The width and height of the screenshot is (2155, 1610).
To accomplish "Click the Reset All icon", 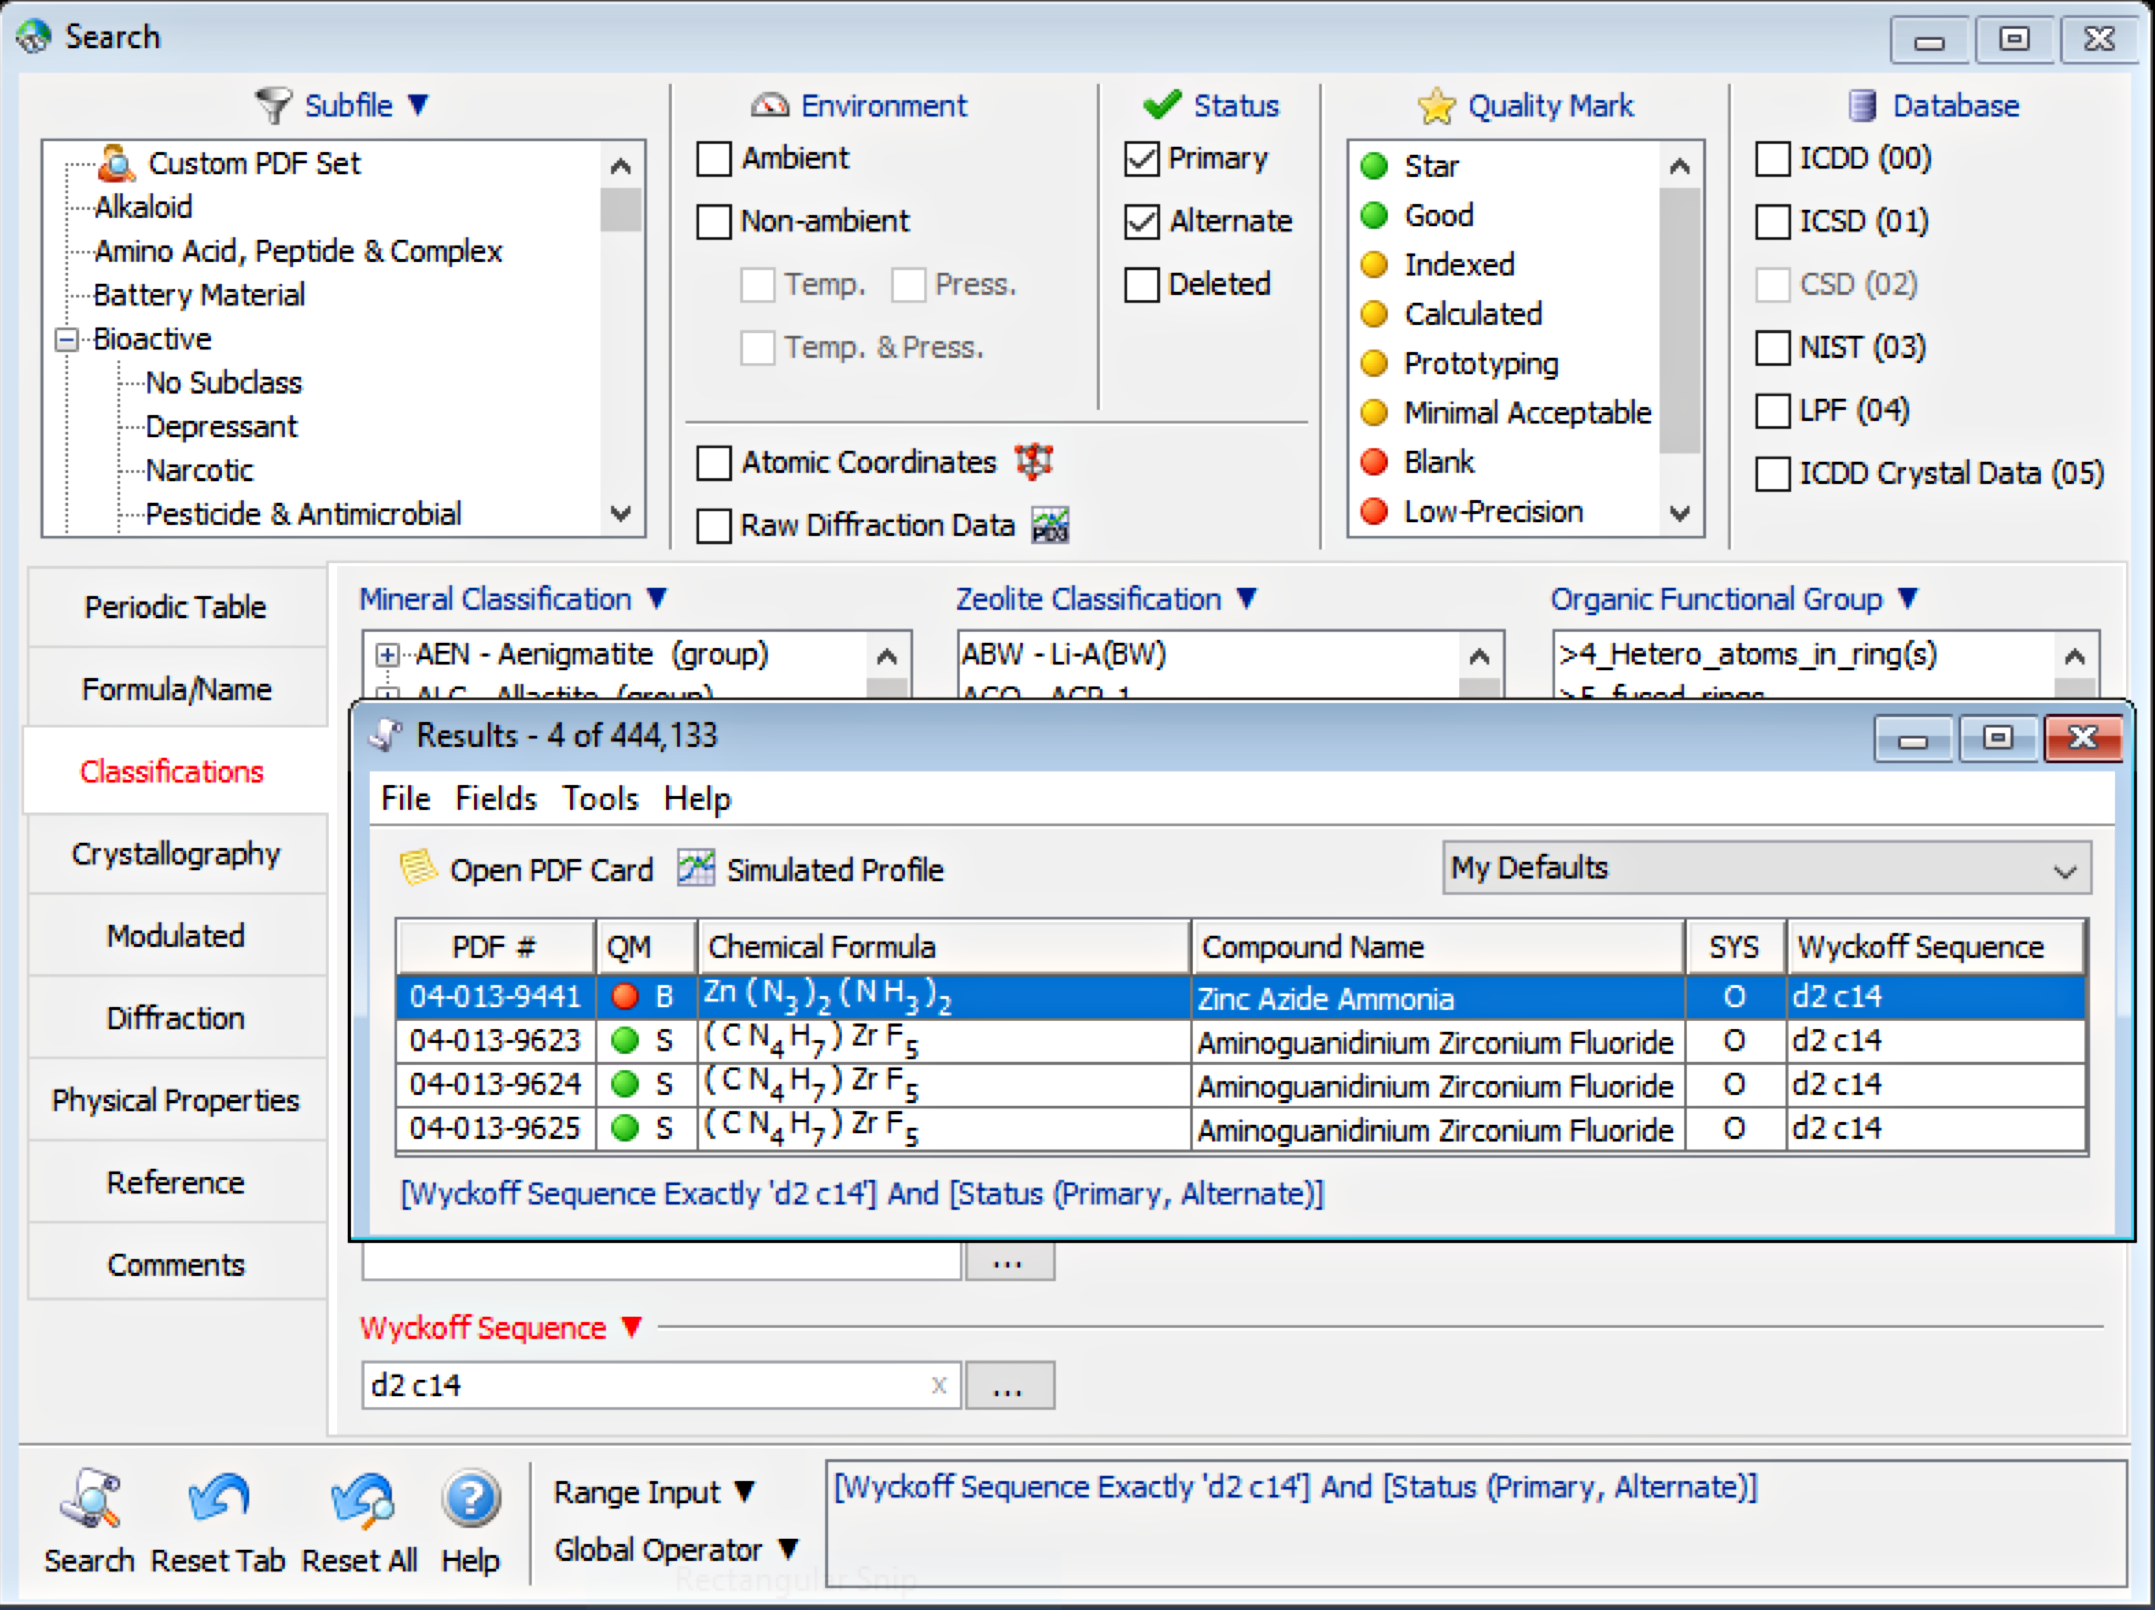I will [x=359, y=1500].
